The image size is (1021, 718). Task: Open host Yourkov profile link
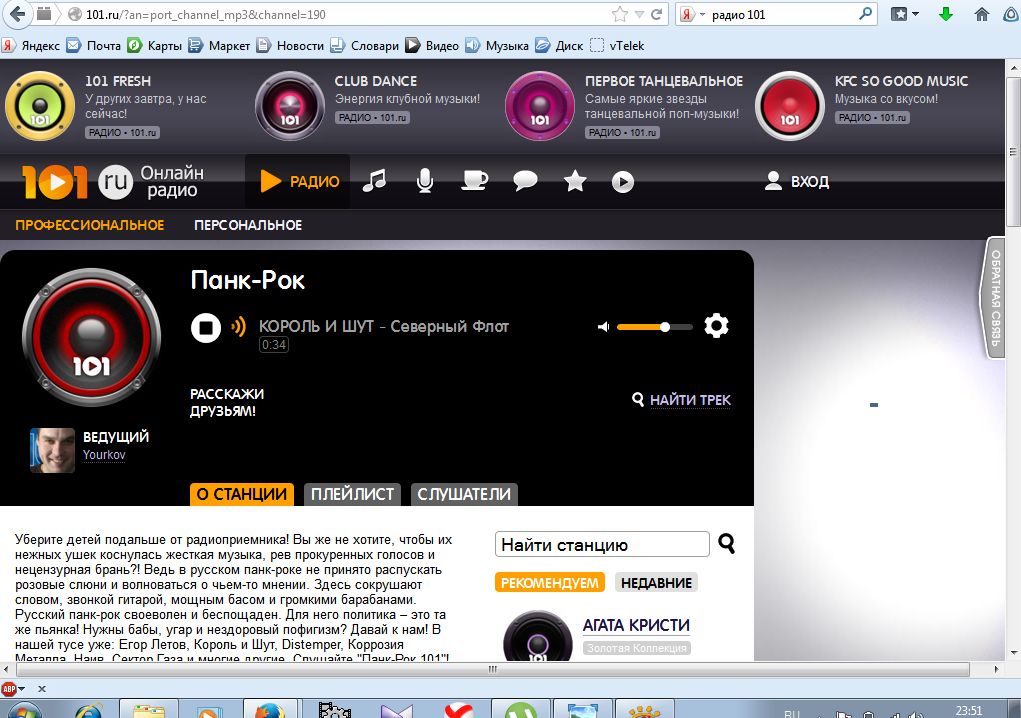(x=104, y=454)
